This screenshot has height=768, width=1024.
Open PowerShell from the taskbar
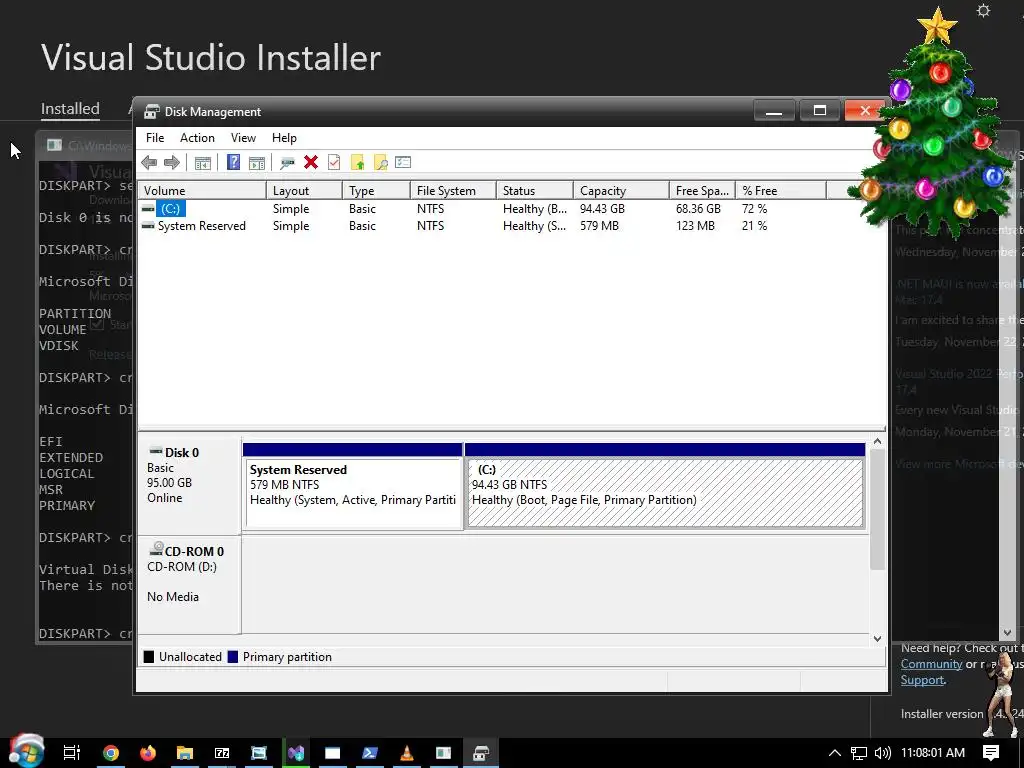tap(370, 753)
